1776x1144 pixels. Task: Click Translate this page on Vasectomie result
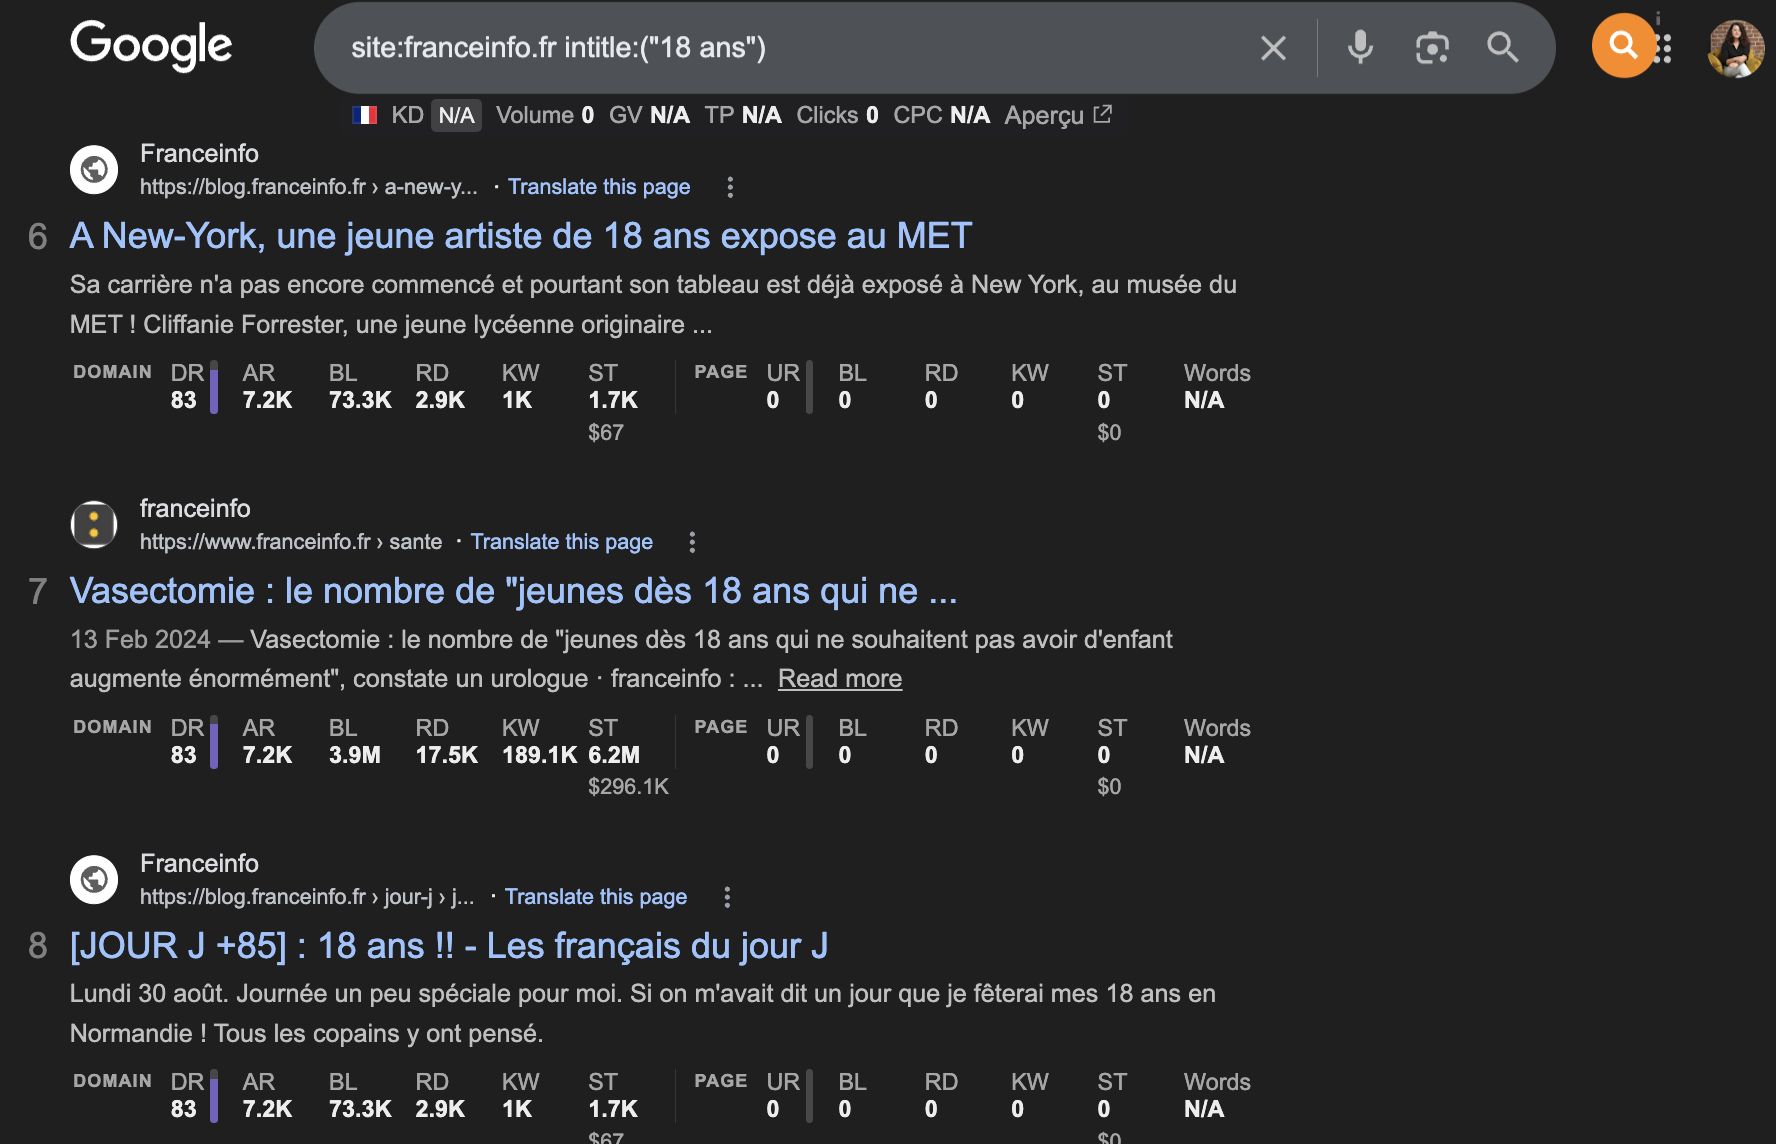(x=562, y=541)
